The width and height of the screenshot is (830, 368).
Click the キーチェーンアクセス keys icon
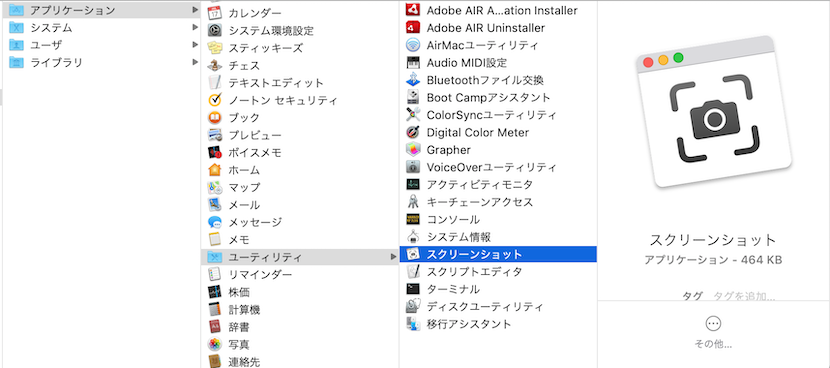413,202
